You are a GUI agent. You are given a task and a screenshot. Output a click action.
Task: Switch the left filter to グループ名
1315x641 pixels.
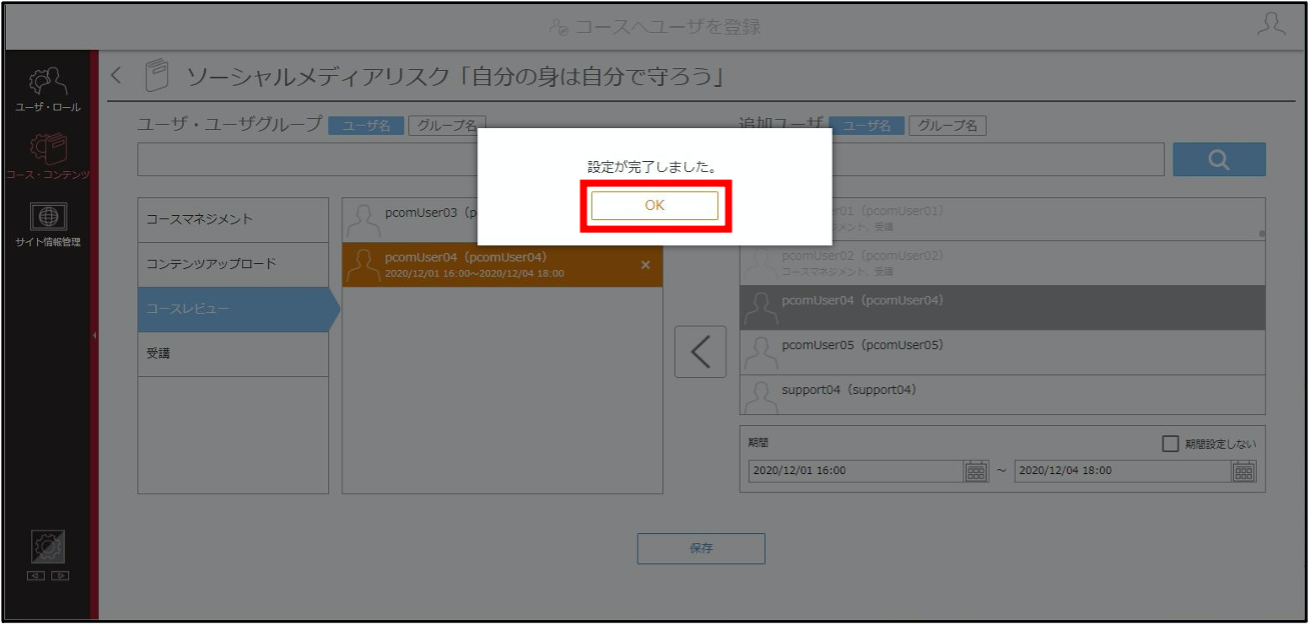pyautogui.click(x=446, y=125)
